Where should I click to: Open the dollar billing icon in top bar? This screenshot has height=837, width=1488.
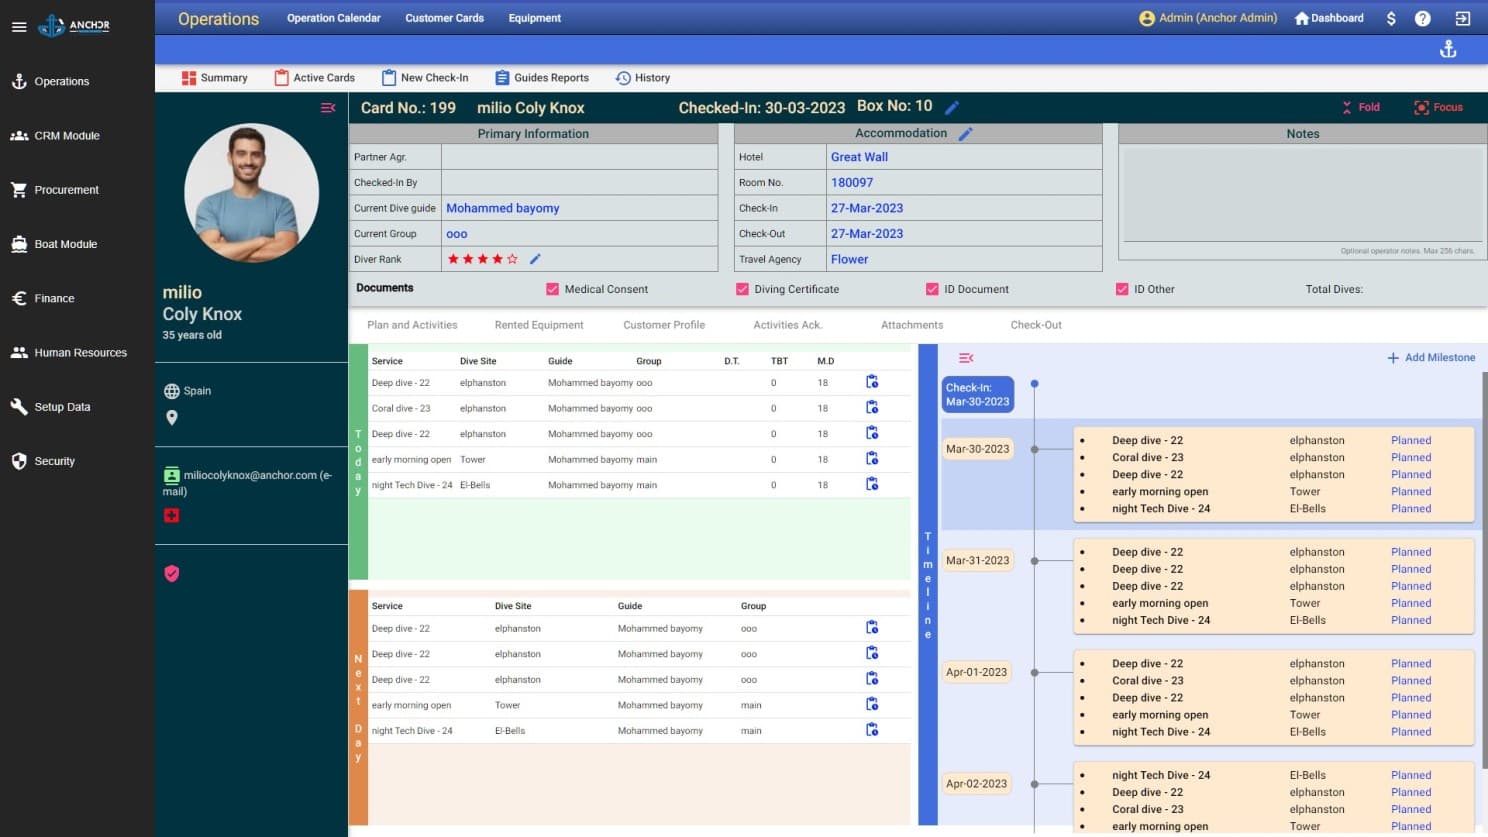pyautogui.click(x=1390, y=17)
